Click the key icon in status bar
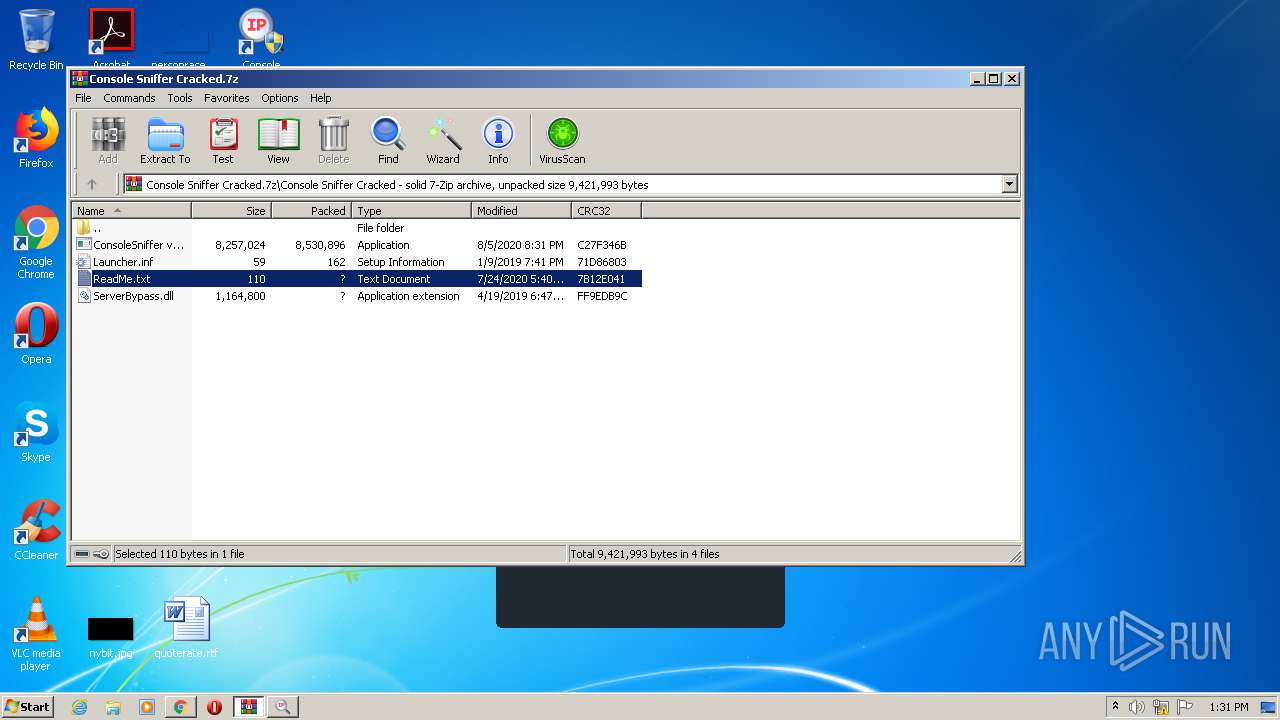Image resolution: width=1280 pixels, height=720 pixels. click(101, 554)
